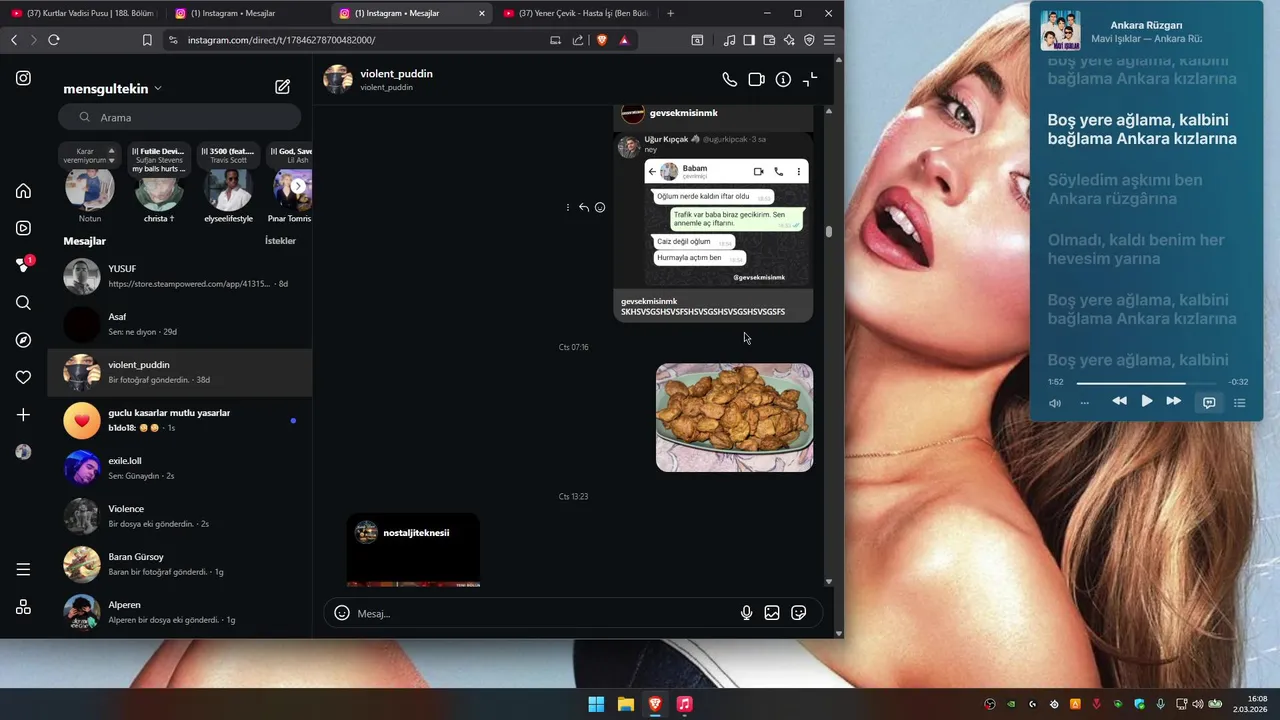Screen dimensions: 1280x720
Task: Open a new browser tab
Action: (670, 13)
